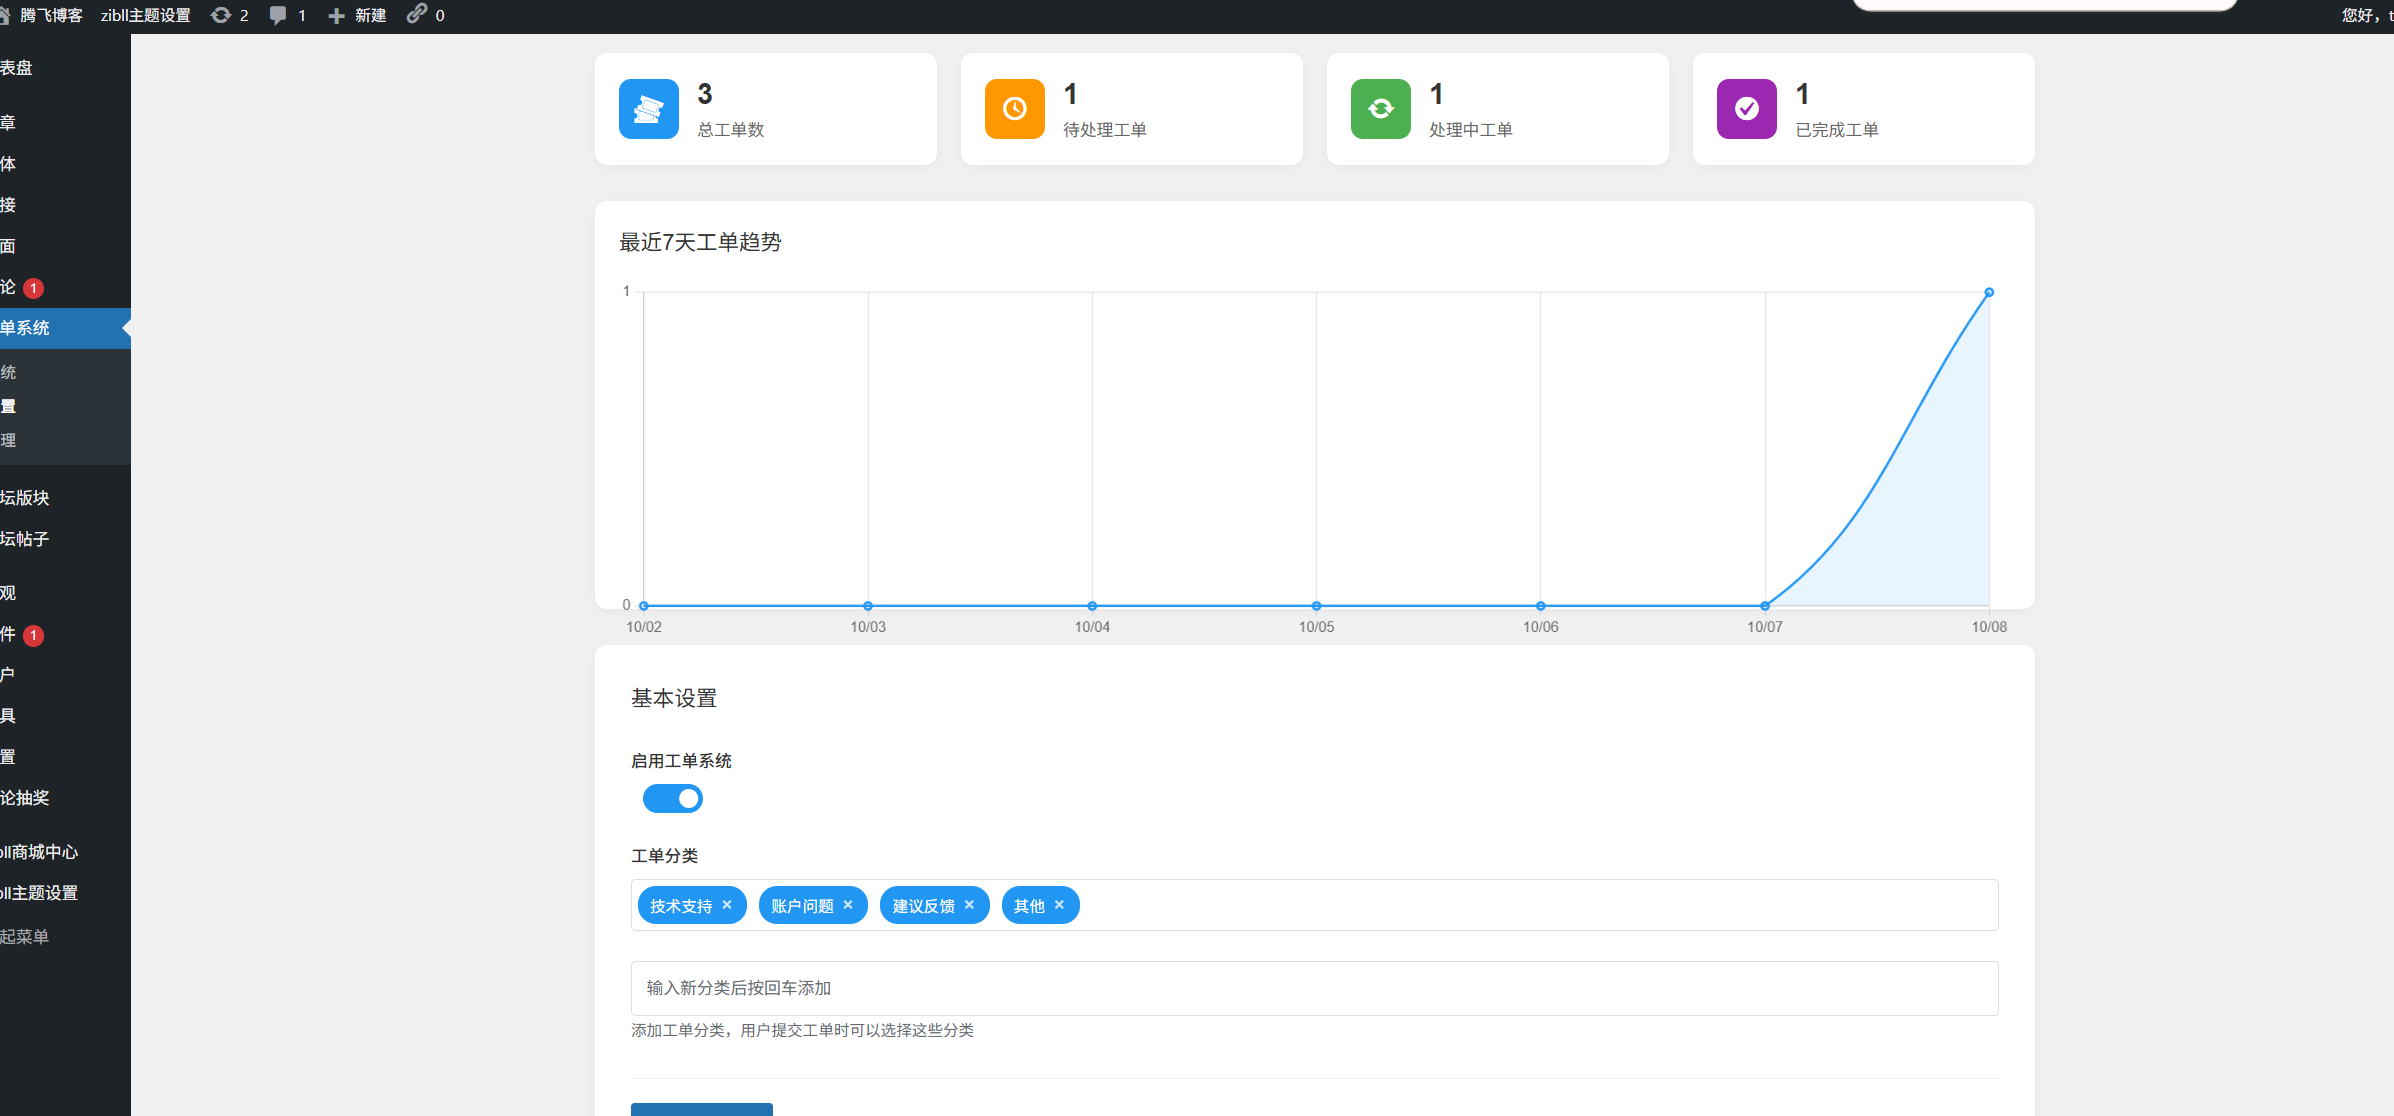This screenshot has width=2394, height=1116.
Task: Remove the 其他 category tag
Action: pyautogui.click(x=1059, y=905)
